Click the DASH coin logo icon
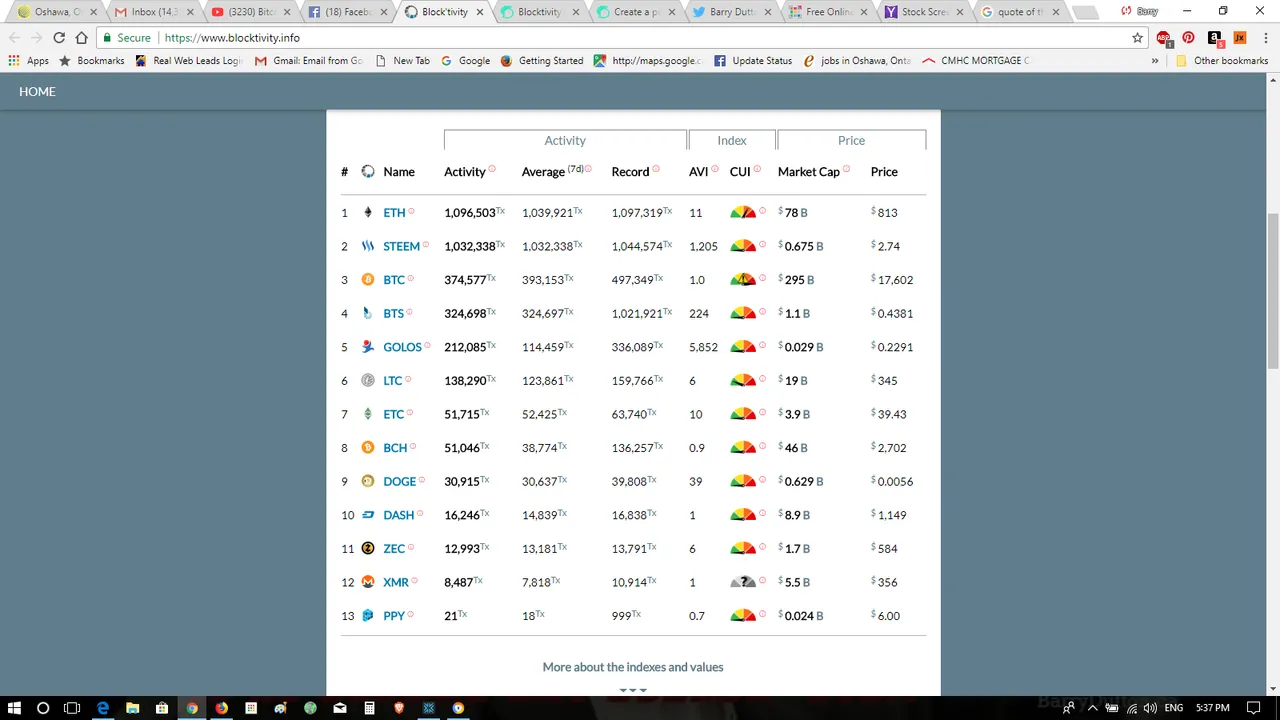 pos(368,515)
